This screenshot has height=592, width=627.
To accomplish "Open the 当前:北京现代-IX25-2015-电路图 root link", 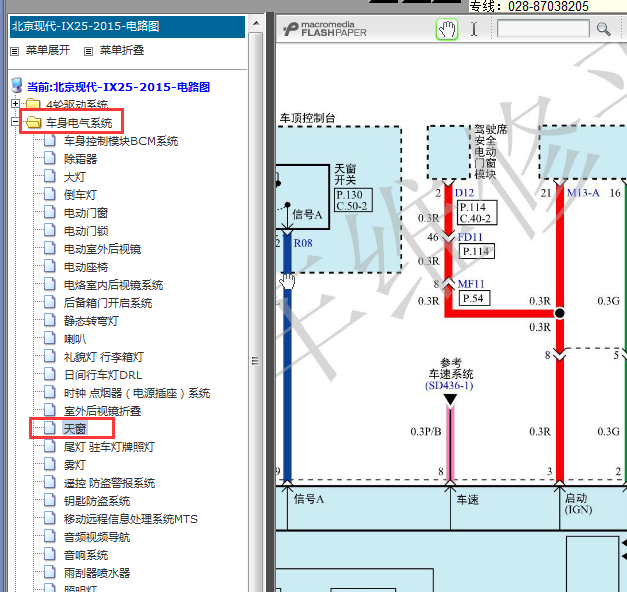I will 118,87.
